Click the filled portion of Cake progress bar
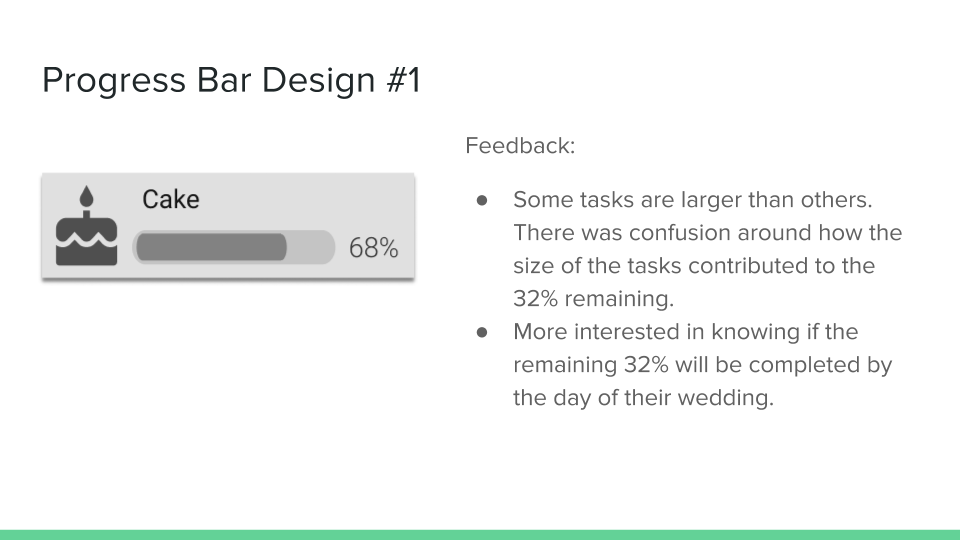The height and width of the screenshot is (540, 960). (211, 247)
